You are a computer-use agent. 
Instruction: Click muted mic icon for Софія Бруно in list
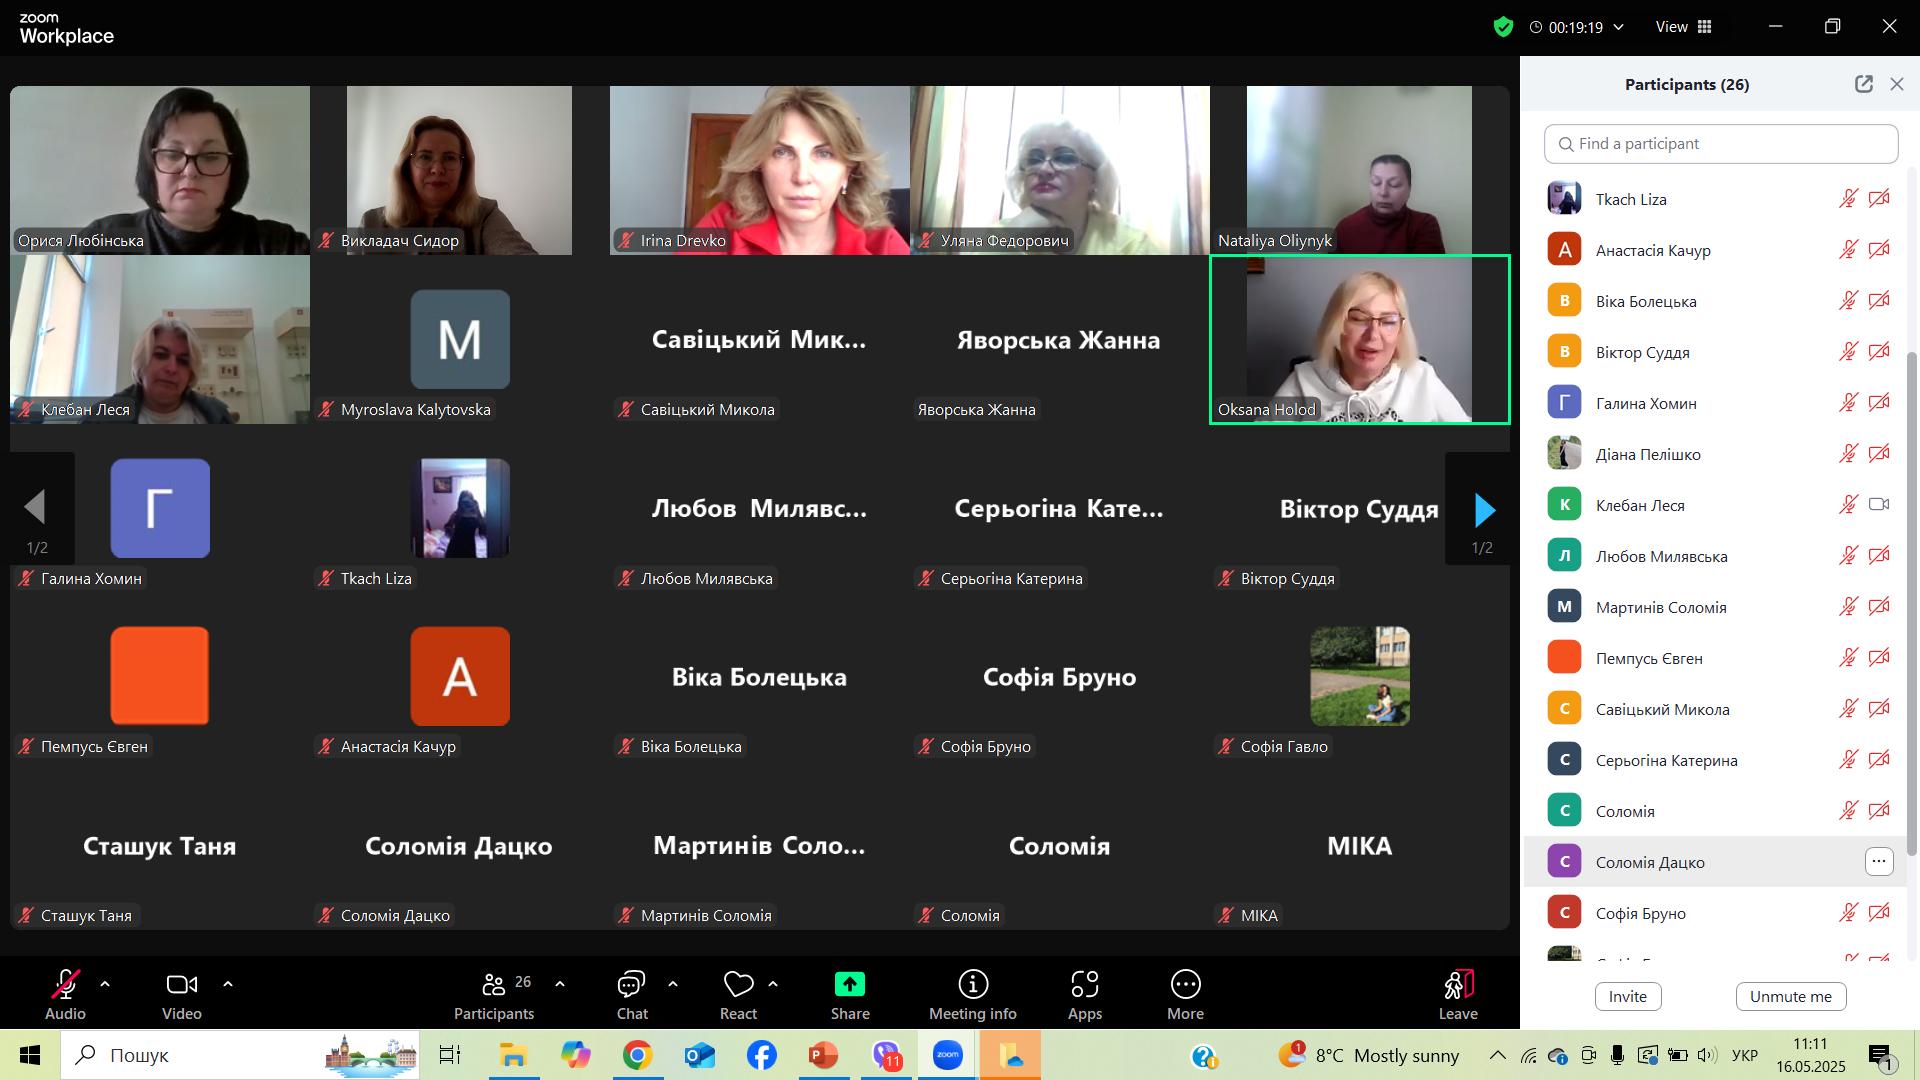coord(1848,913)
